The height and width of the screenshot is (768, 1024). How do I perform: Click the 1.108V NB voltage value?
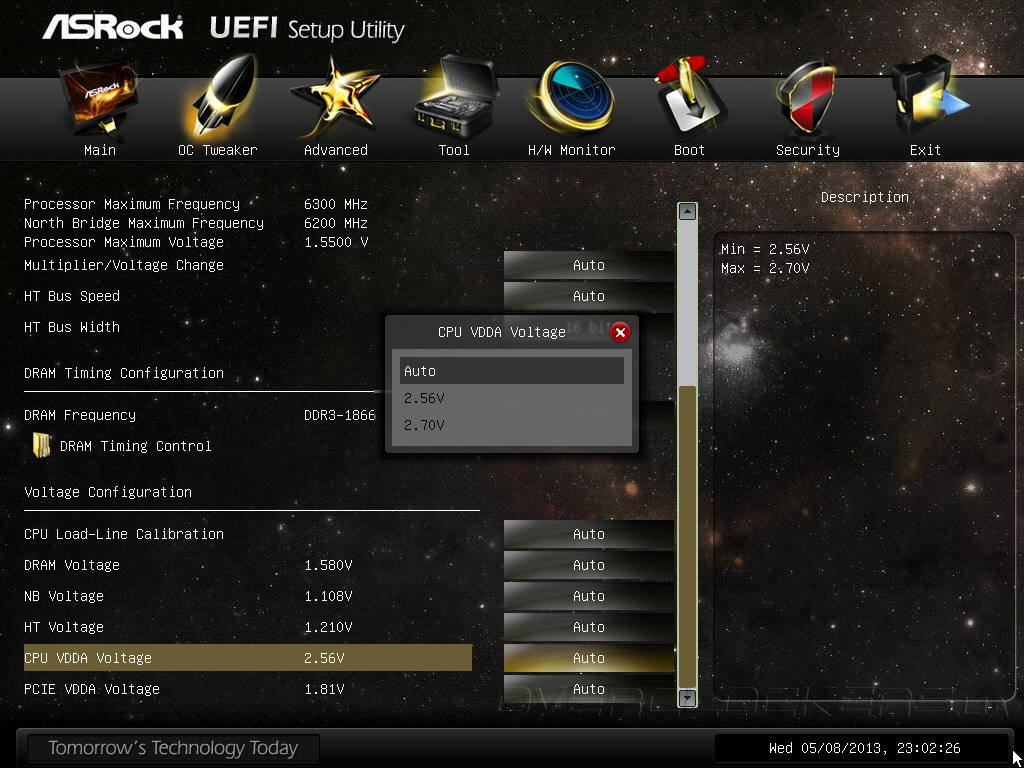click(328, 596)
